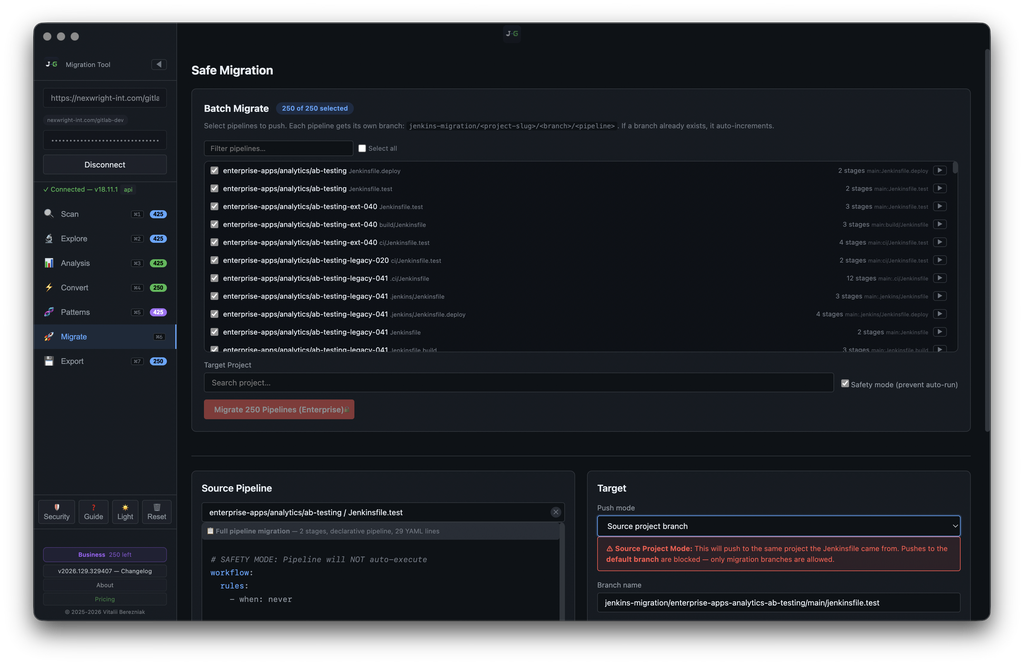The image size is (1024, 665).
Task: Switch to the Convert section
Action: (x=104, y=287)
